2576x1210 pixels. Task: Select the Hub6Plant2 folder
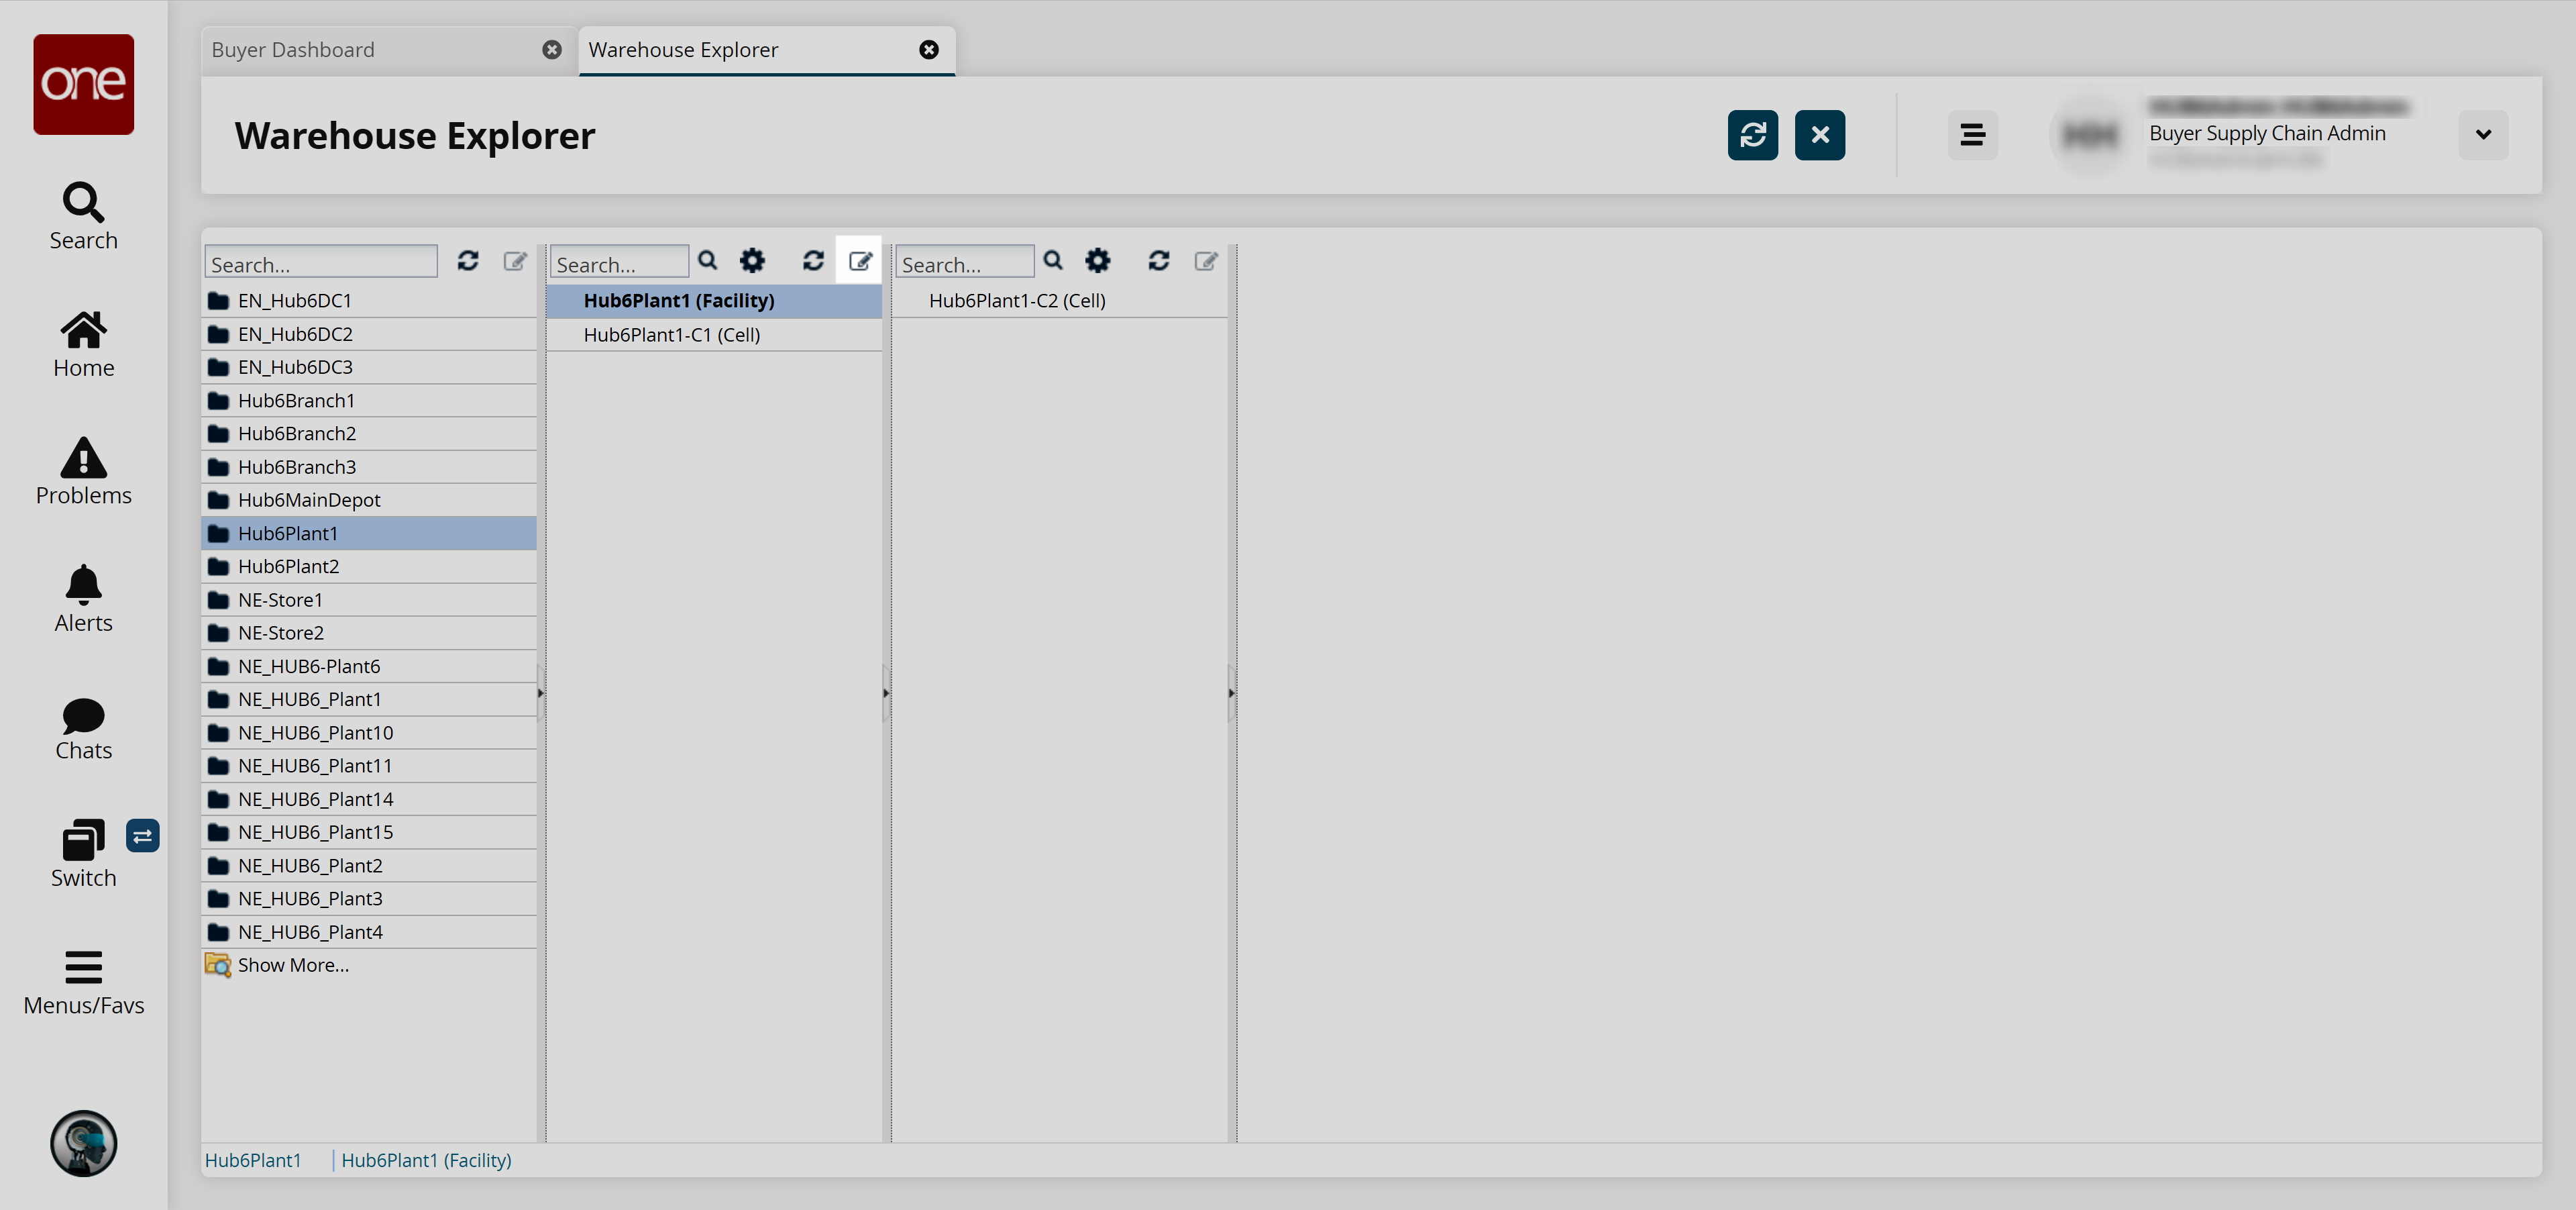(x=288, y=566)
